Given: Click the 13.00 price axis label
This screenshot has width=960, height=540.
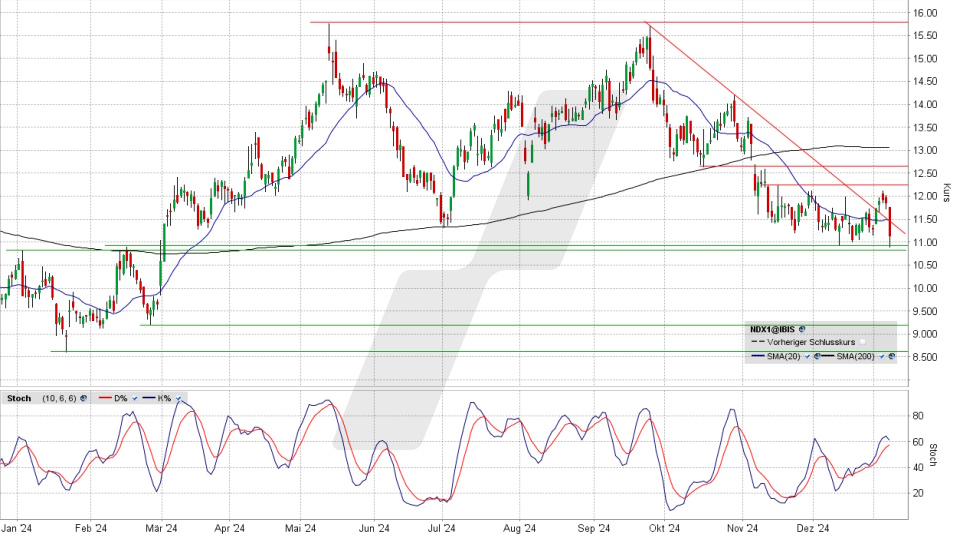Looking at the screenshot, I should 925,151.
